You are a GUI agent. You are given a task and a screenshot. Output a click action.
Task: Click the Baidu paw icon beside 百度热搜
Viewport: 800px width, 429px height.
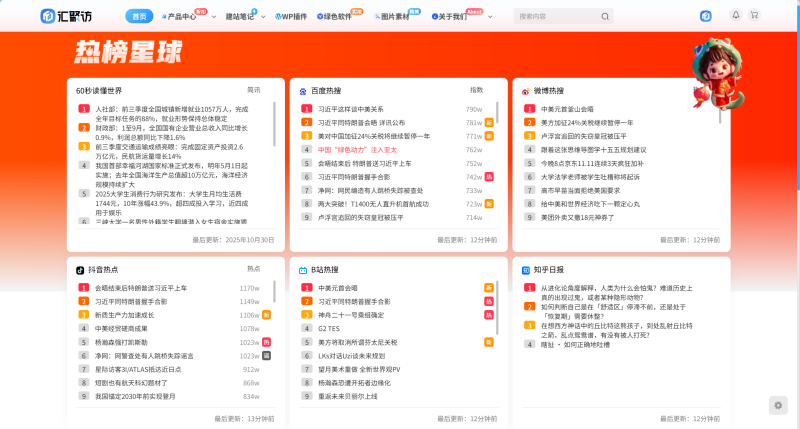tap(303, 91)
